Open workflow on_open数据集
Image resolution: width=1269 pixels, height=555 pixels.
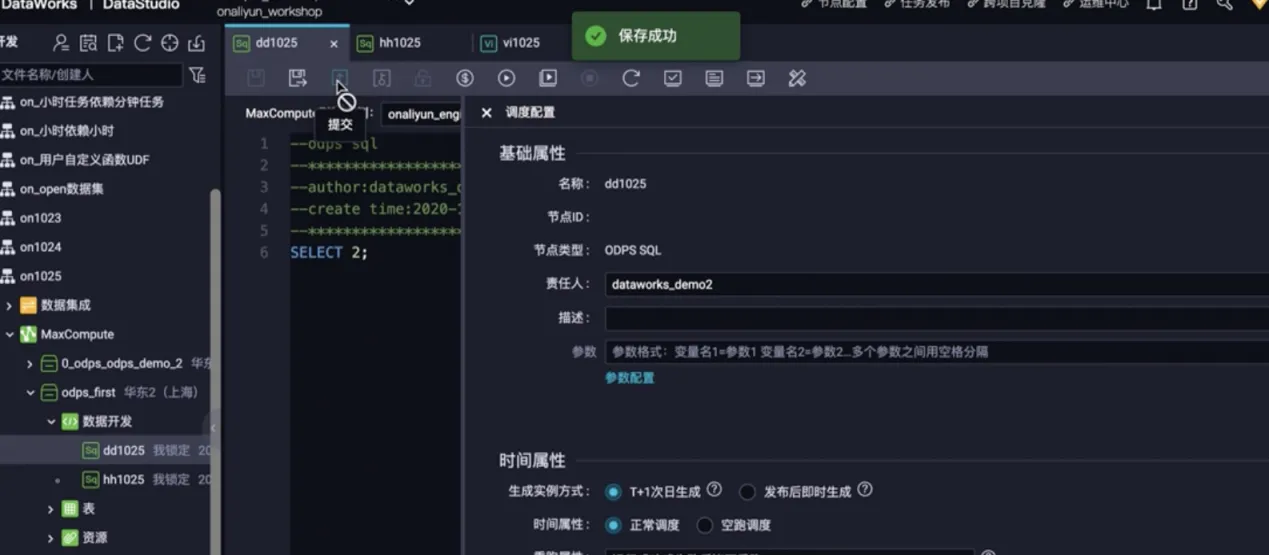pos(62,189)
